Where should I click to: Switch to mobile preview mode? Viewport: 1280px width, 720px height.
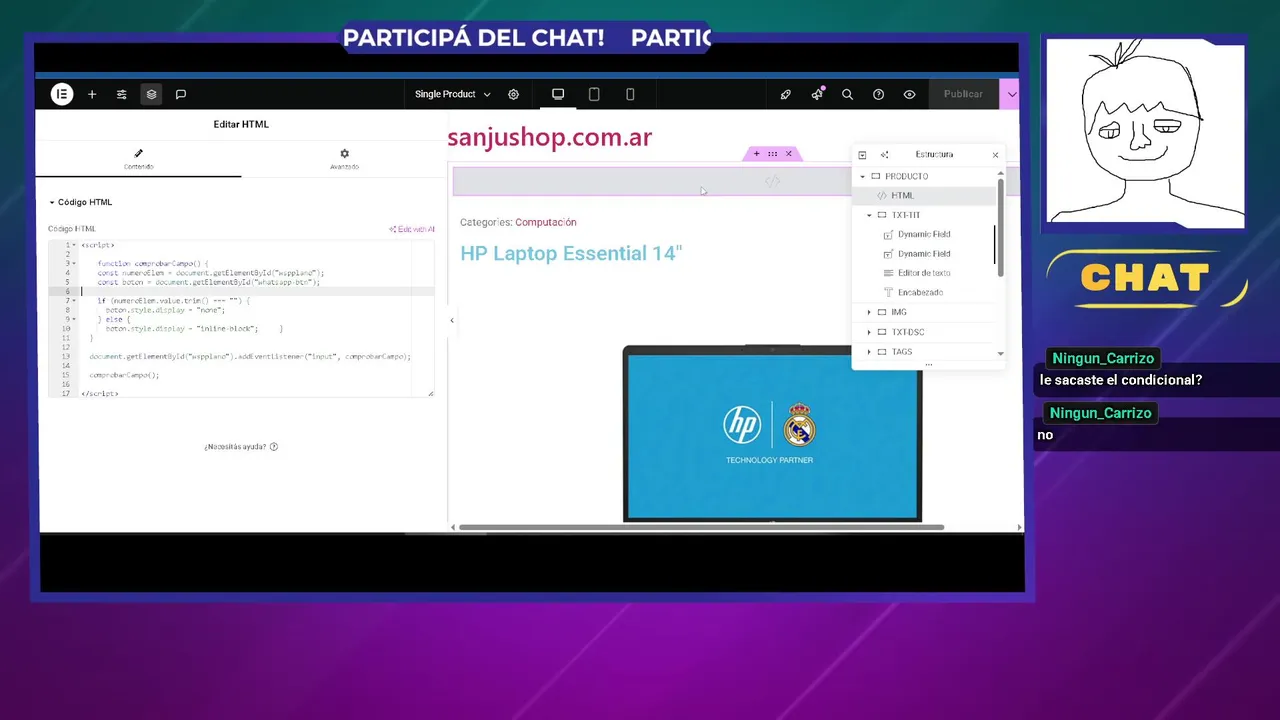[630, 94]
